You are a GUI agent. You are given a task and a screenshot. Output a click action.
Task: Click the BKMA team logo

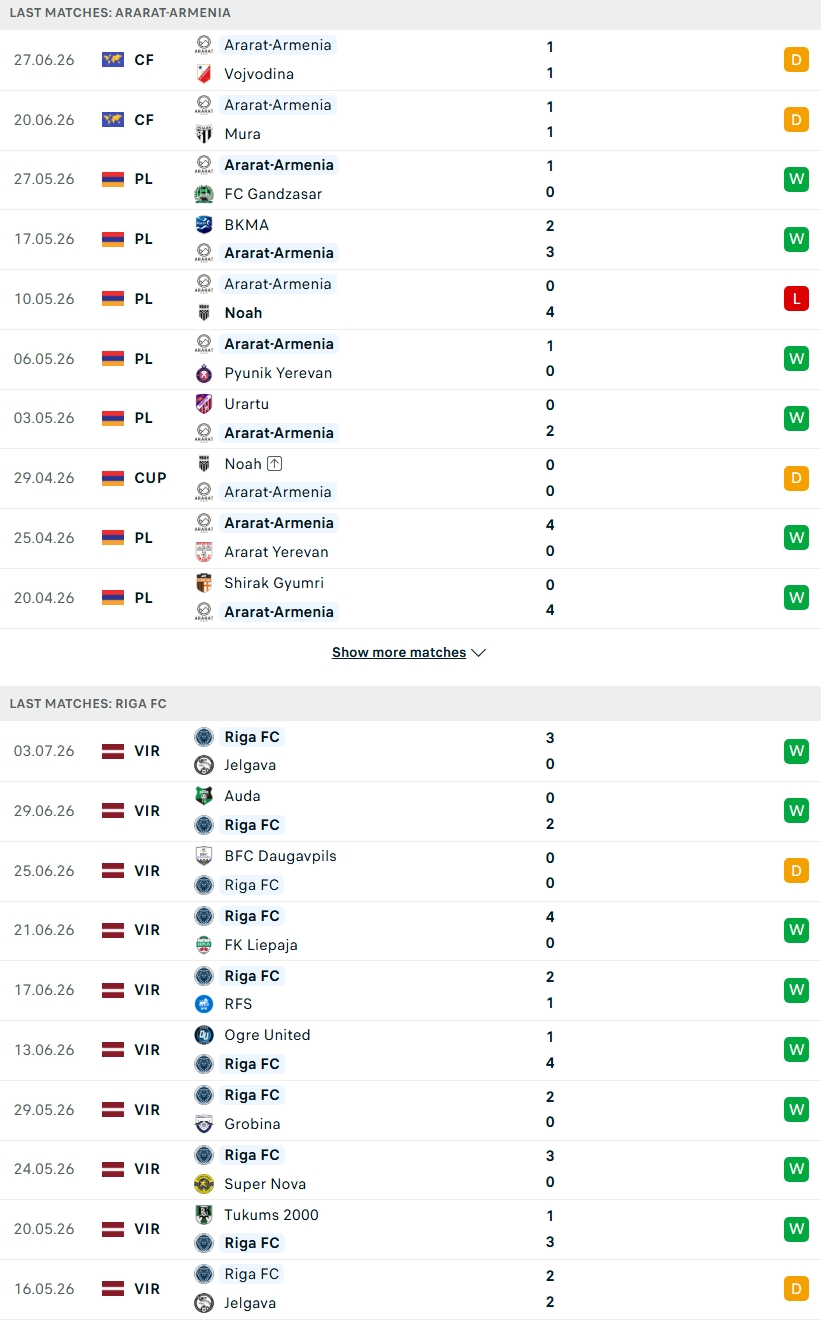tap(204, 225)
